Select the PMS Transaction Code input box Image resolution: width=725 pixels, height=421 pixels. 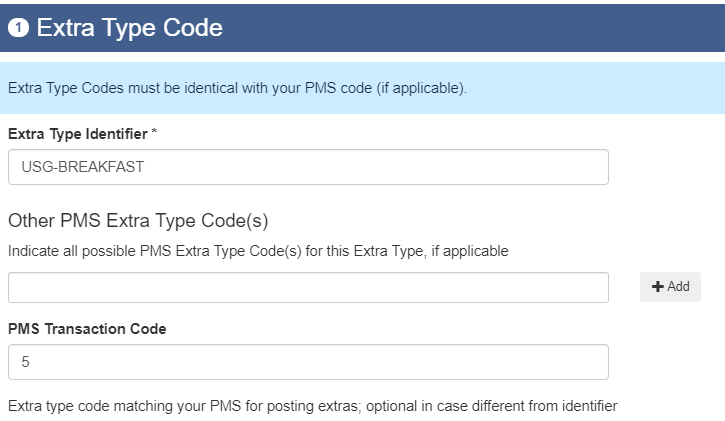coord(308,362)
